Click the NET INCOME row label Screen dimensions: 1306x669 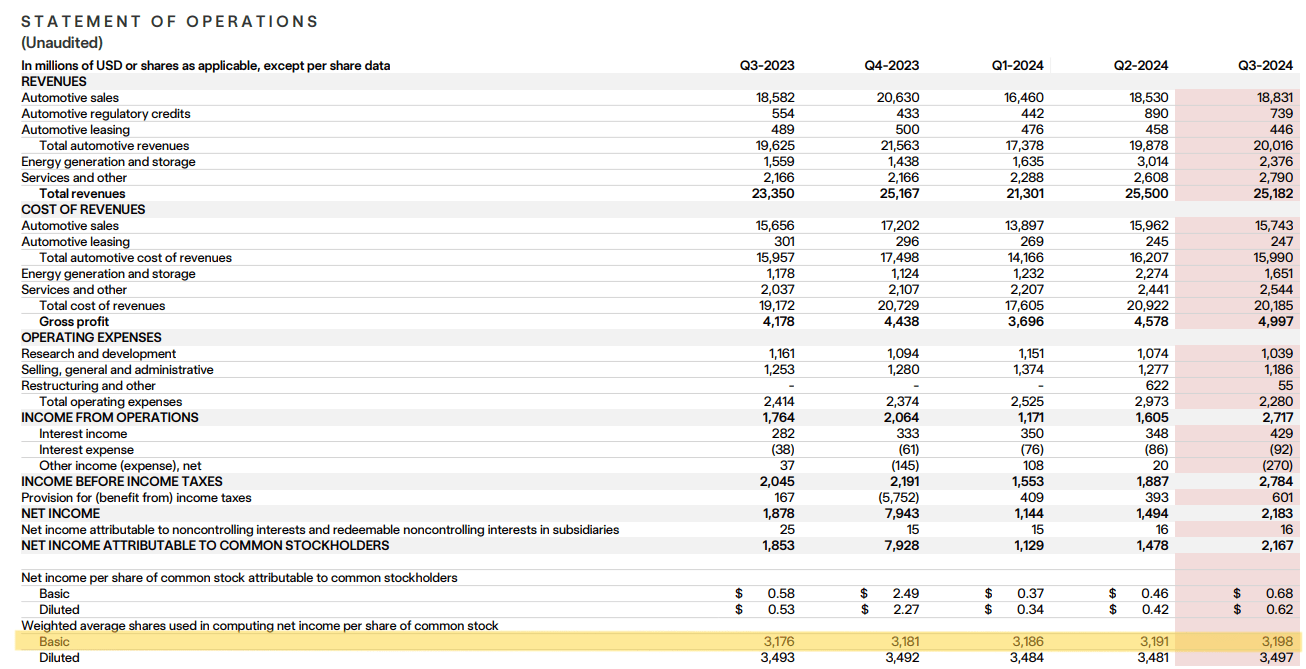click(x=60, y=514)
